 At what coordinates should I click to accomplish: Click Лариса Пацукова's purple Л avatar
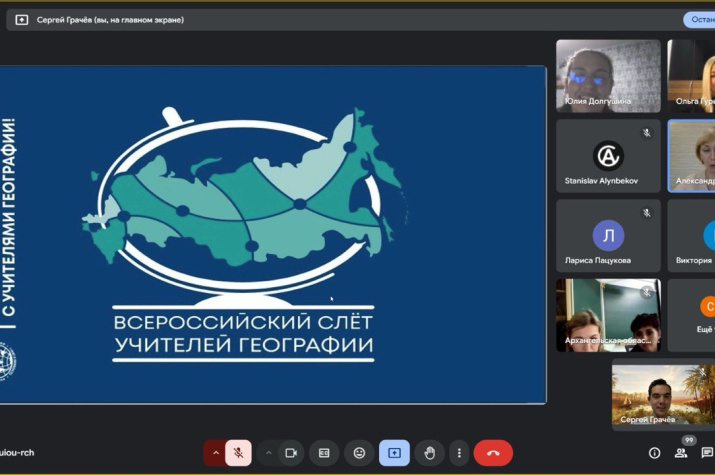[608, 235]
